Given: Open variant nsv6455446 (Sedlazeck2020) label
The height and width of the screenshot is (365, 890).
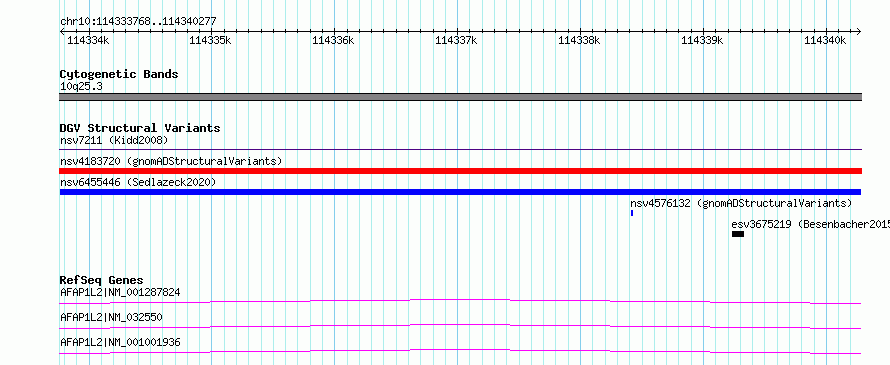Looking at the screenshot, I should coord(138,182).
